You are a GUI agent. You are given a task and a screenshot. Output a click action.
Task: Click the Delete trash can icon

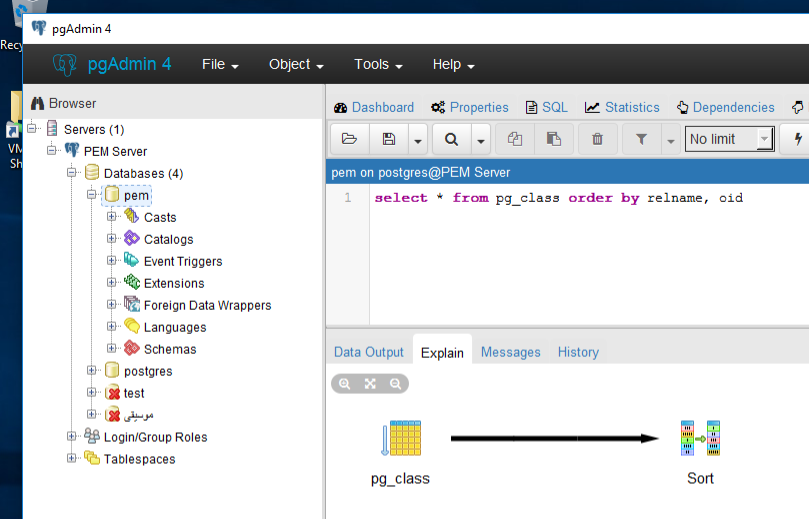(x=597, y=139)
